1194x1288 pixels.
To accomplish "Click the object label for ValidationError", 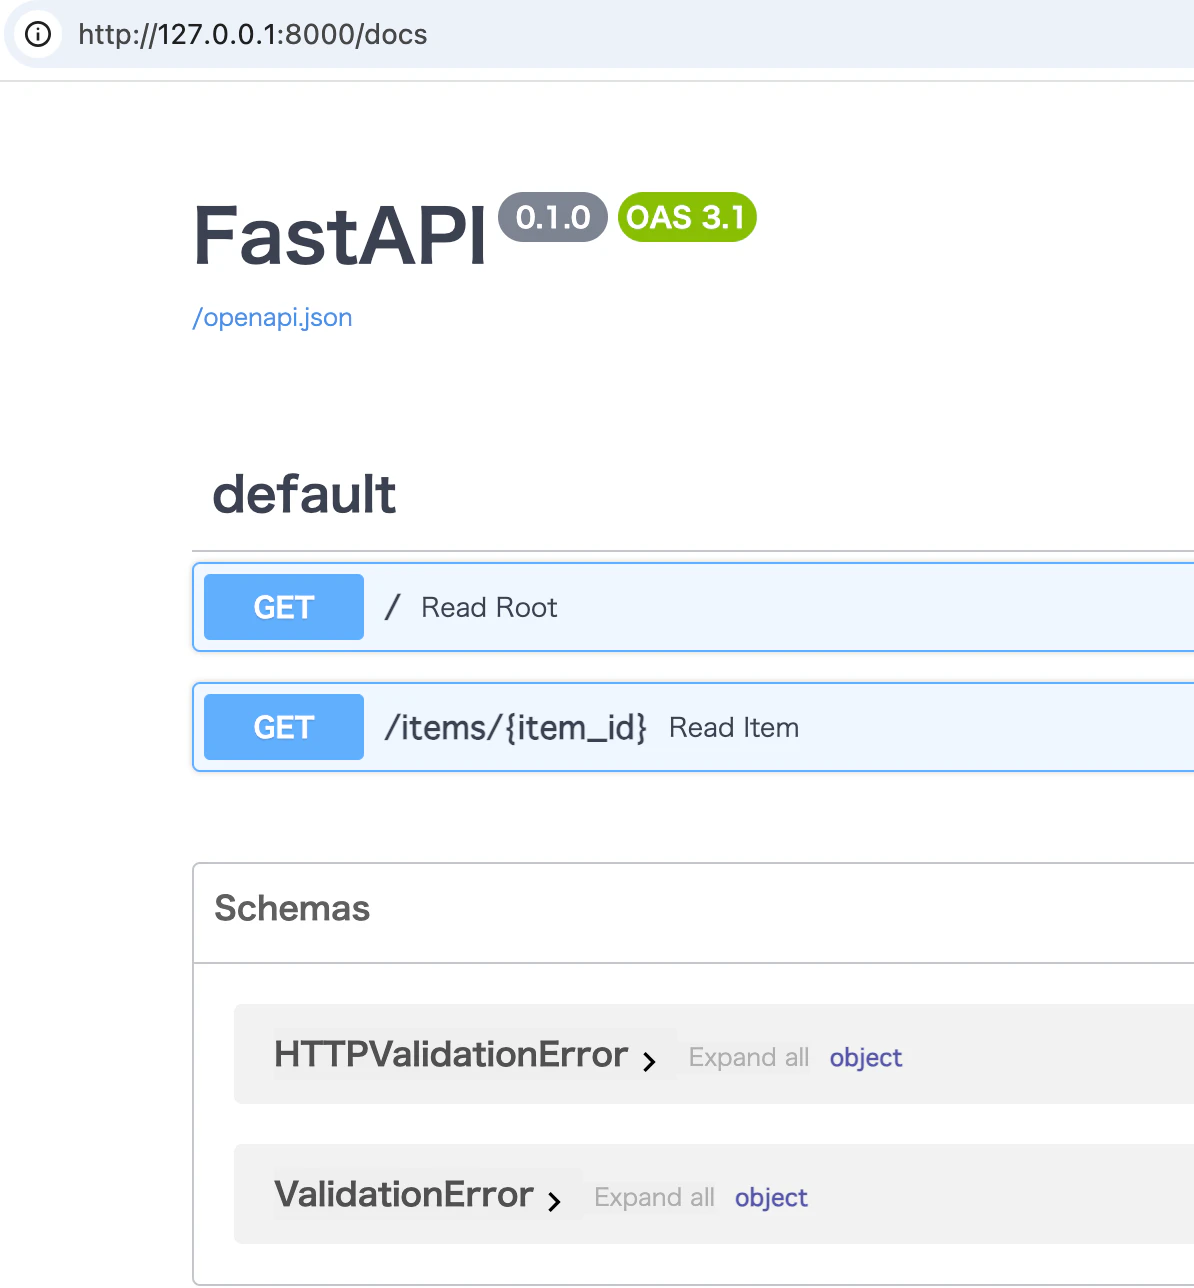I will click(771, 1198).
